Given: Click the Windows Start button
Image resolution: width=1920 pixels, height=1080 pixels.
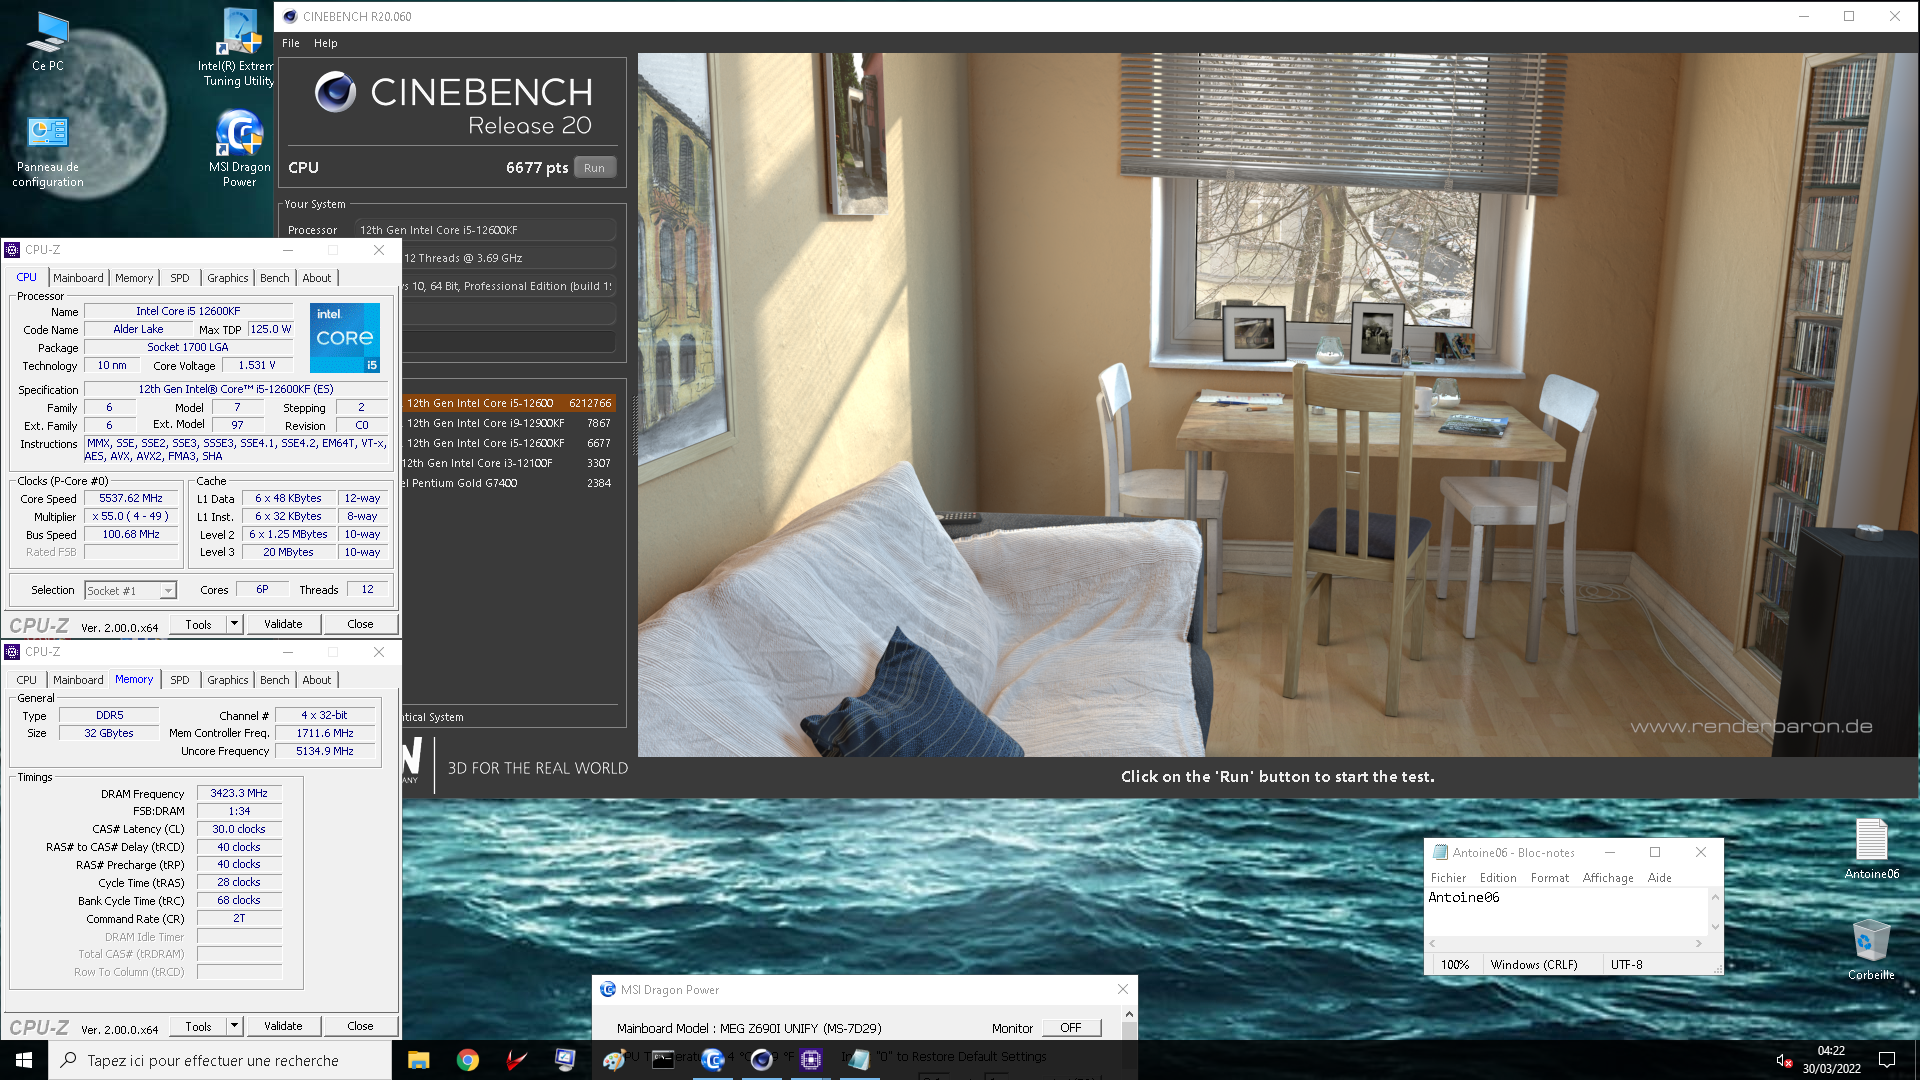Looking at the screenshot, I should [x=24, y=1060].
